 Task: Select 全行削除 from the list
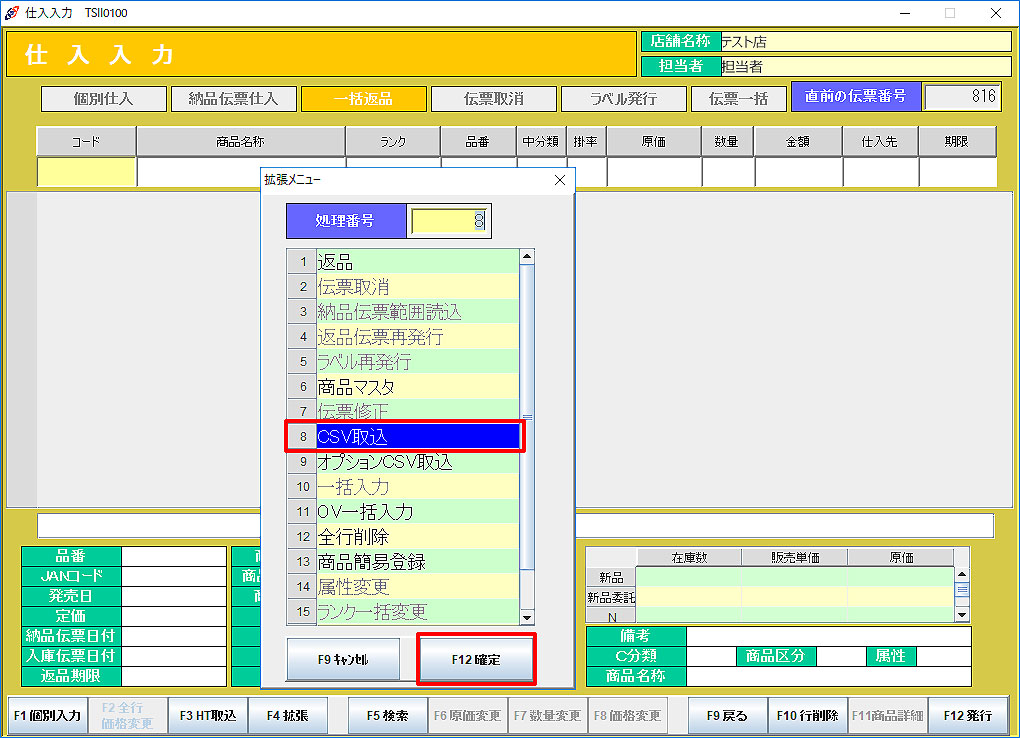click(x=417, y=537)
